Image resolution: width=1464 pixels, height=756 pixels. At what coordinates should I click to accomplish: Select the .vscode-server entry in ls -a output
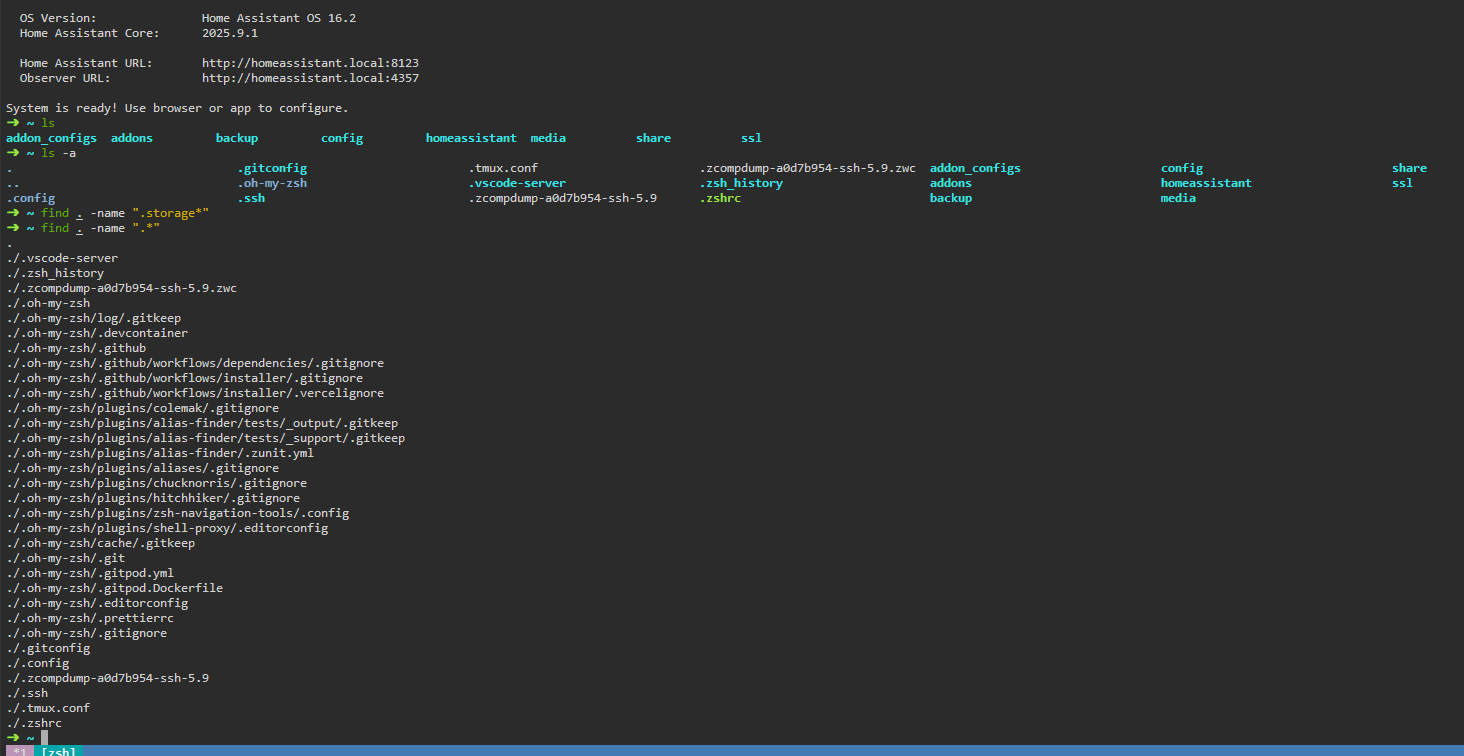click(517, 182)
